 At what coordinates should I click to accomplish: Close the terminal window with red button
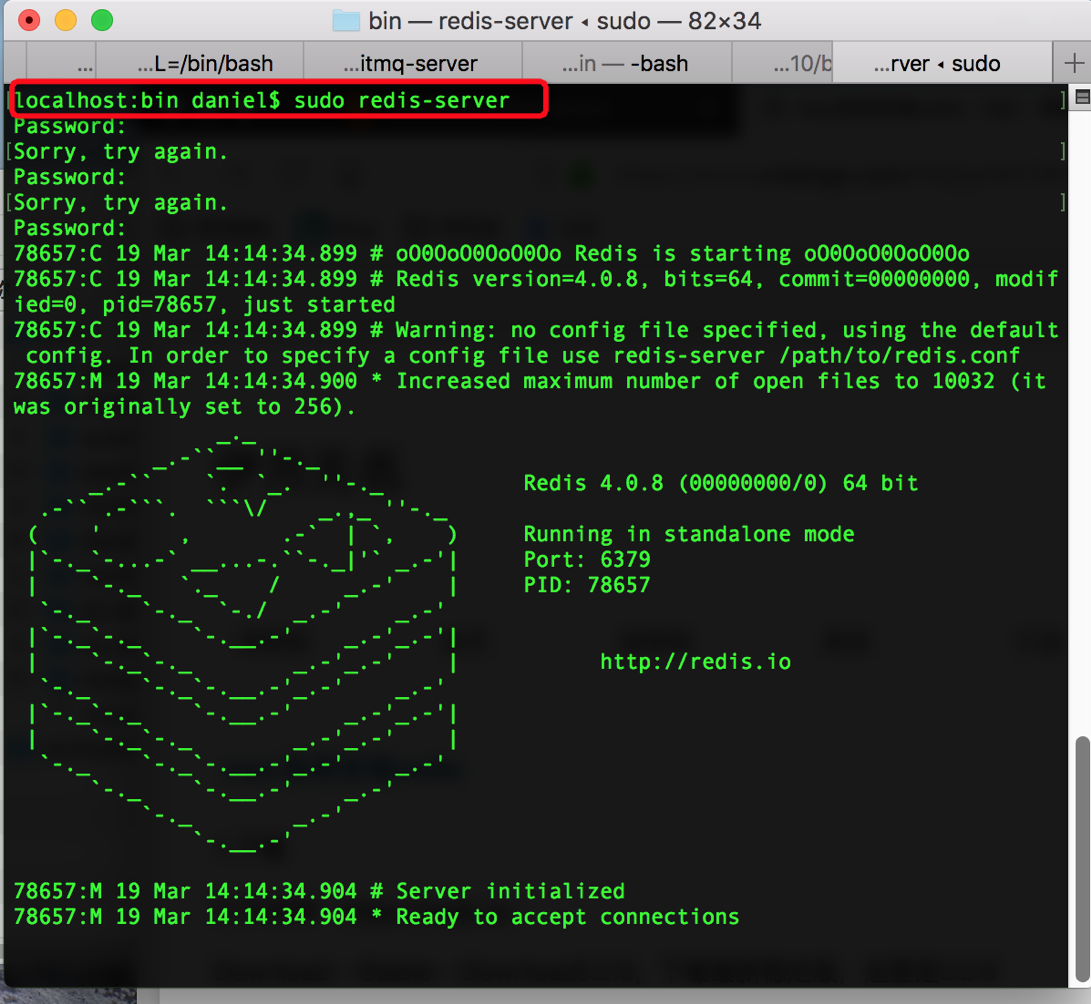[x=29, y=20]
